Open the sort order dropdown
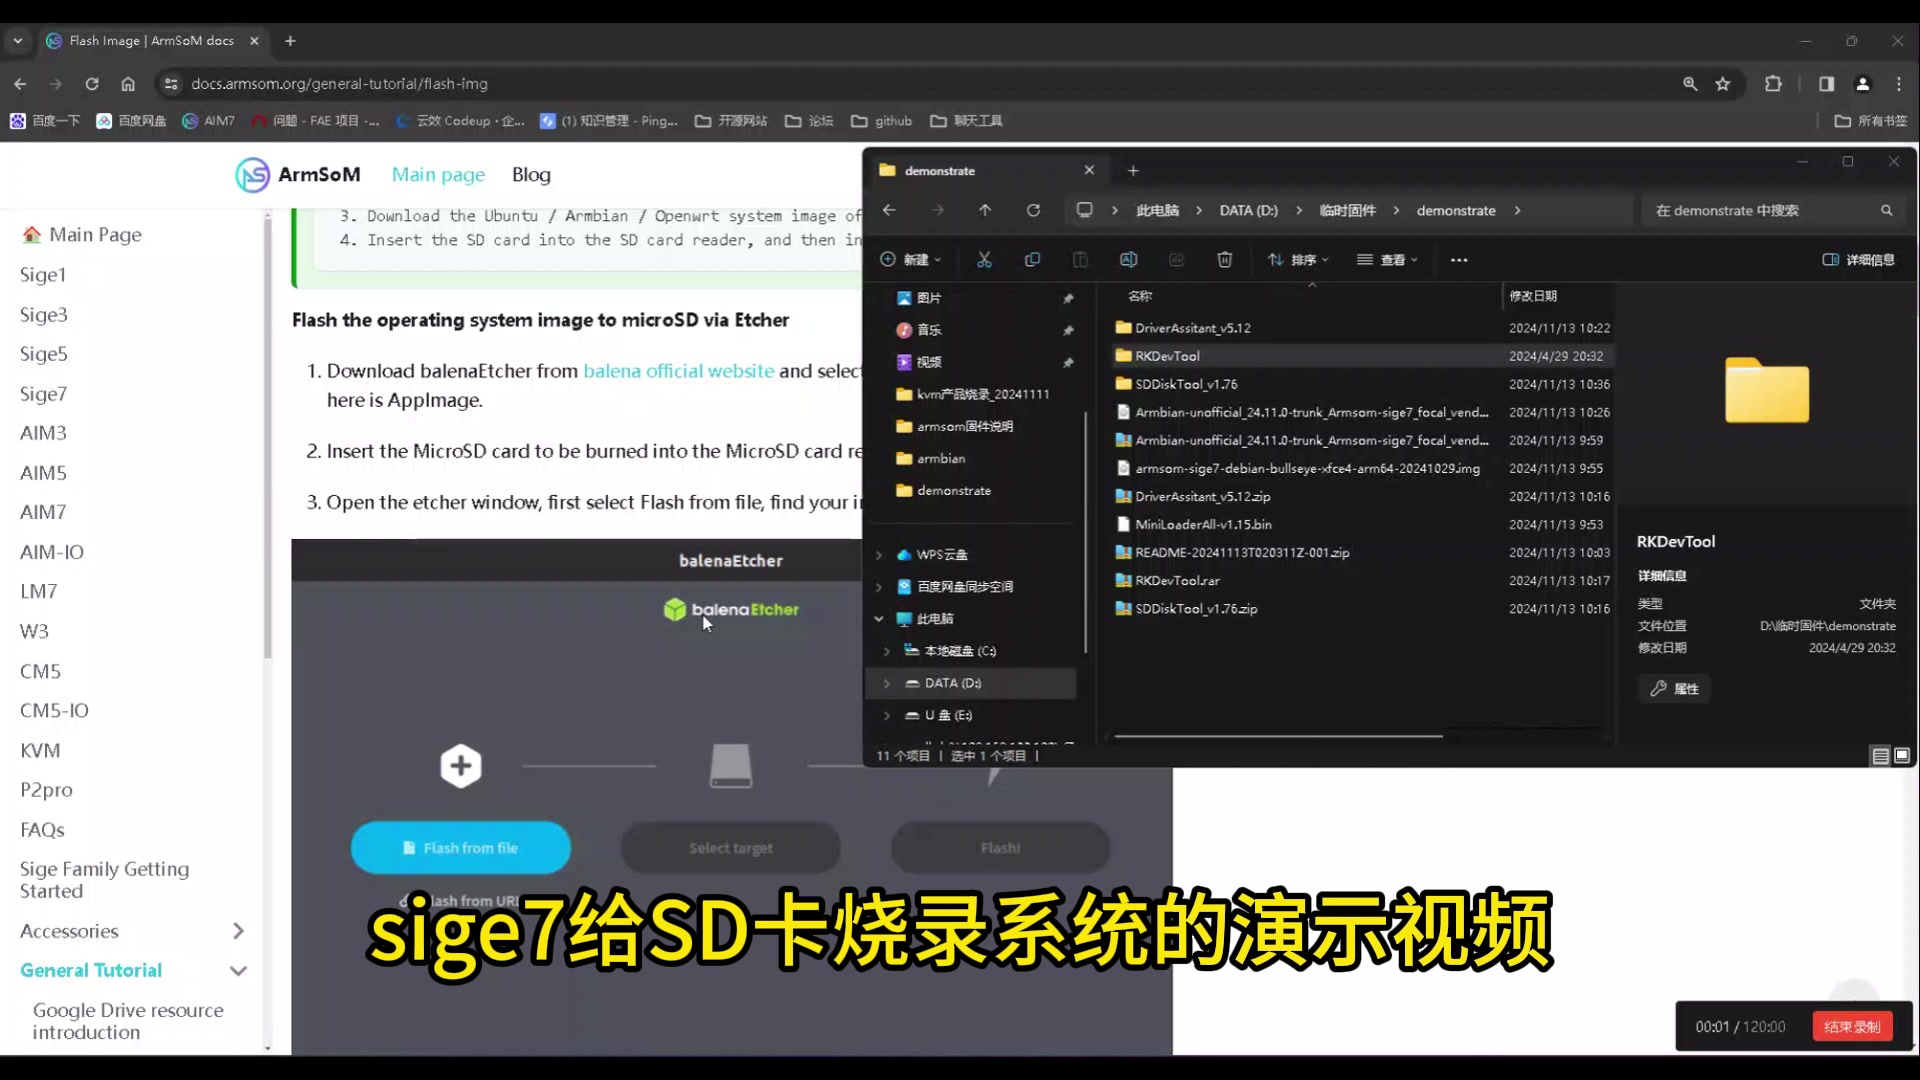Screen dimensions: 1920x1080 coord(1298,260)
